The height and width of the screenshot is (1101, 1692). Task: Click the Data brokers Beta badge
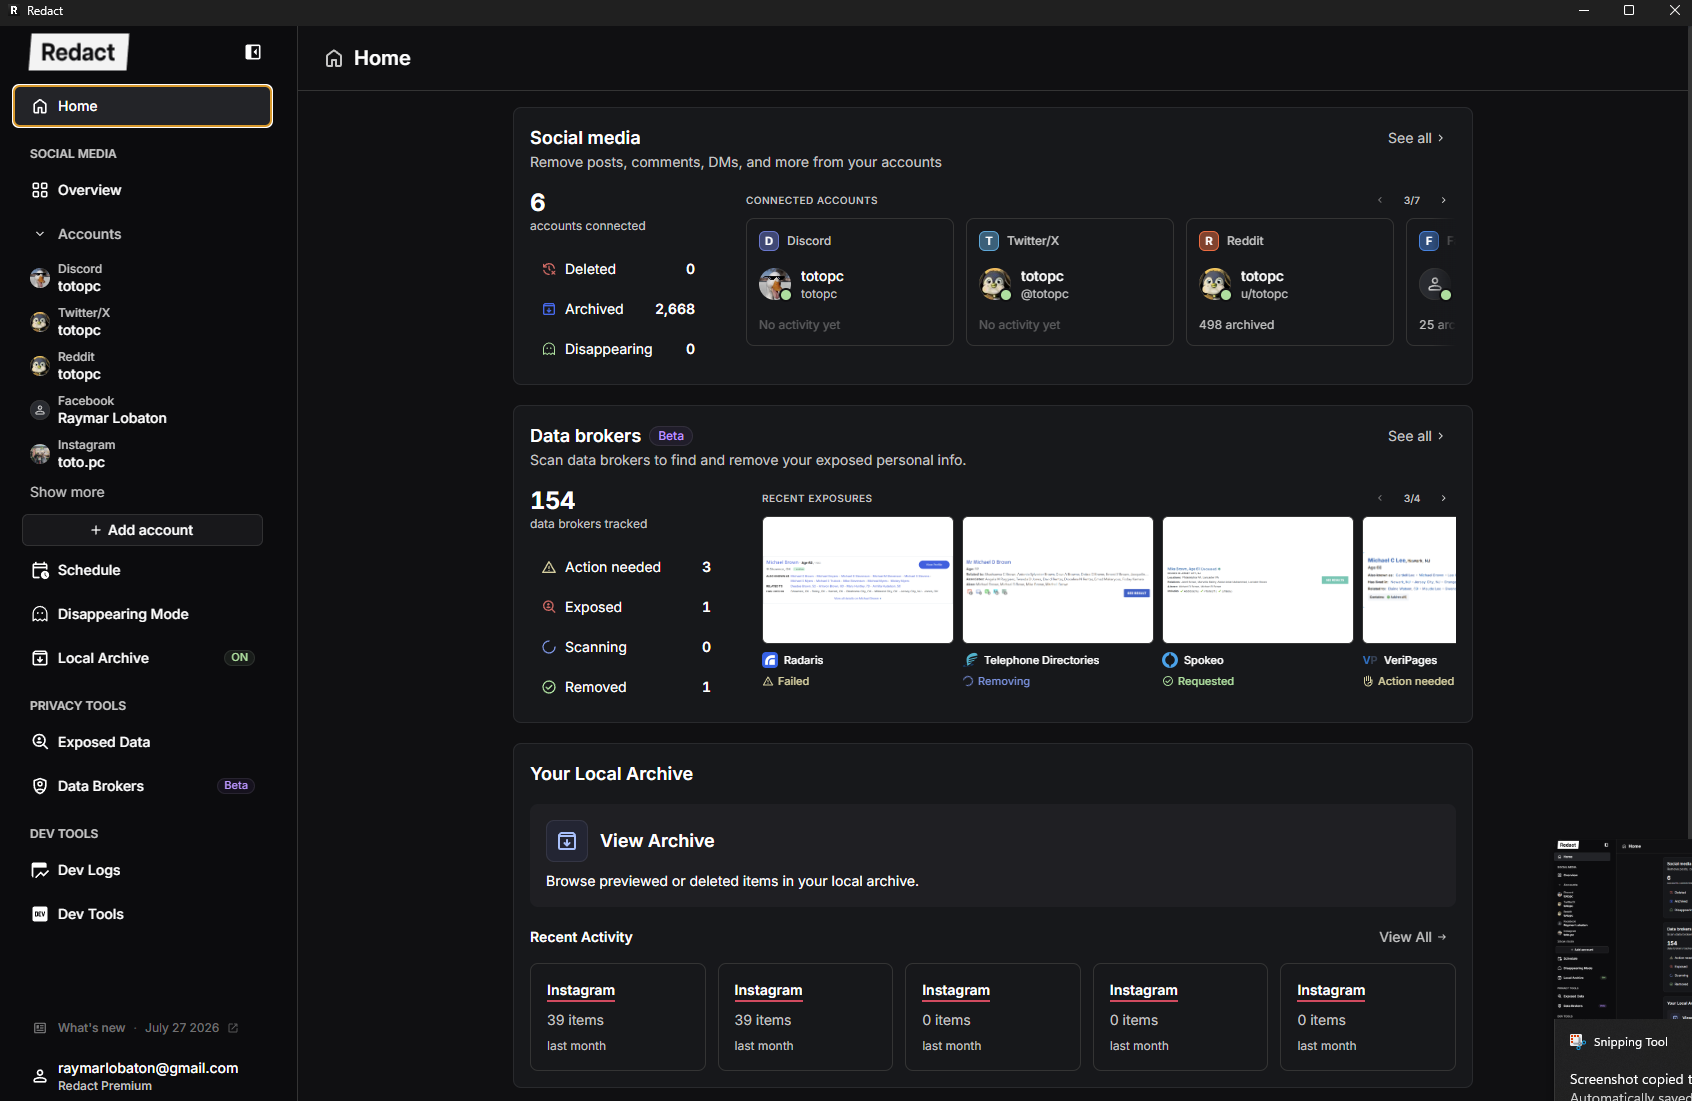pos(671,436)
